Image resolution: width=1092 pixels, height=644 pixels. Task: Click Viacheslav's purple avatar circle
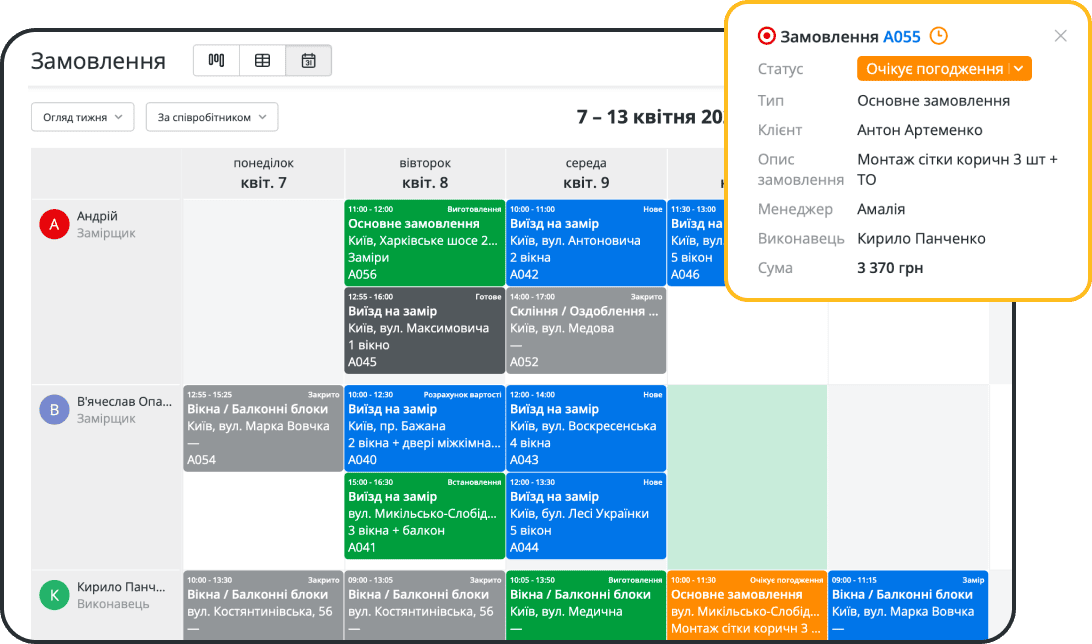[53, 410]
